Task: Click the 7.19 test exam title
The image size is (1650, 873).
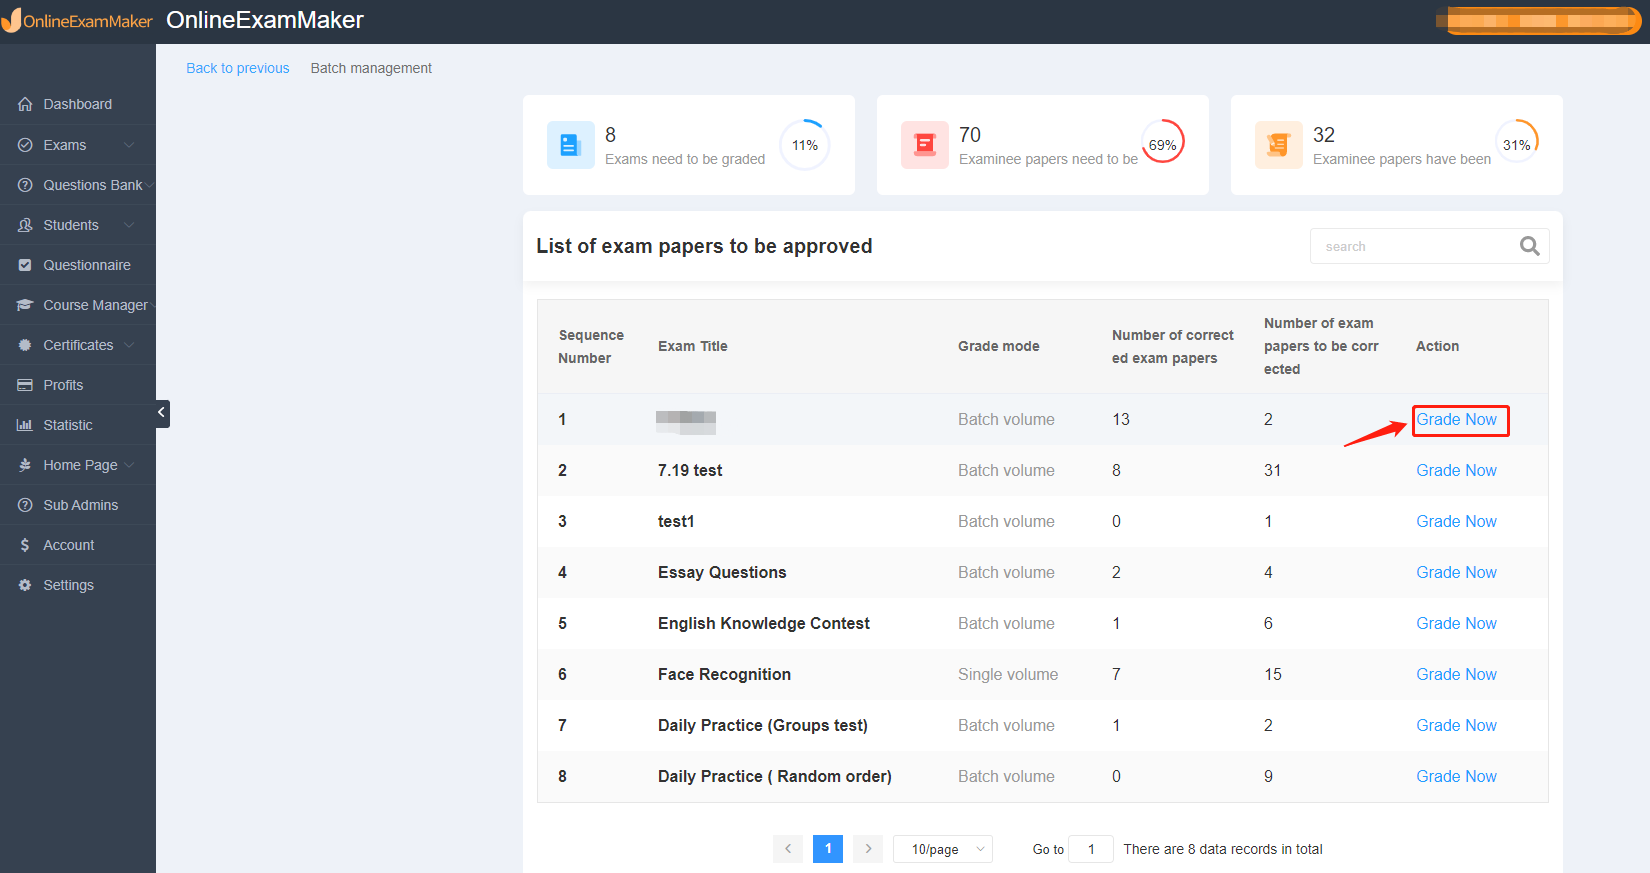Action: click(x=690, y=470)
